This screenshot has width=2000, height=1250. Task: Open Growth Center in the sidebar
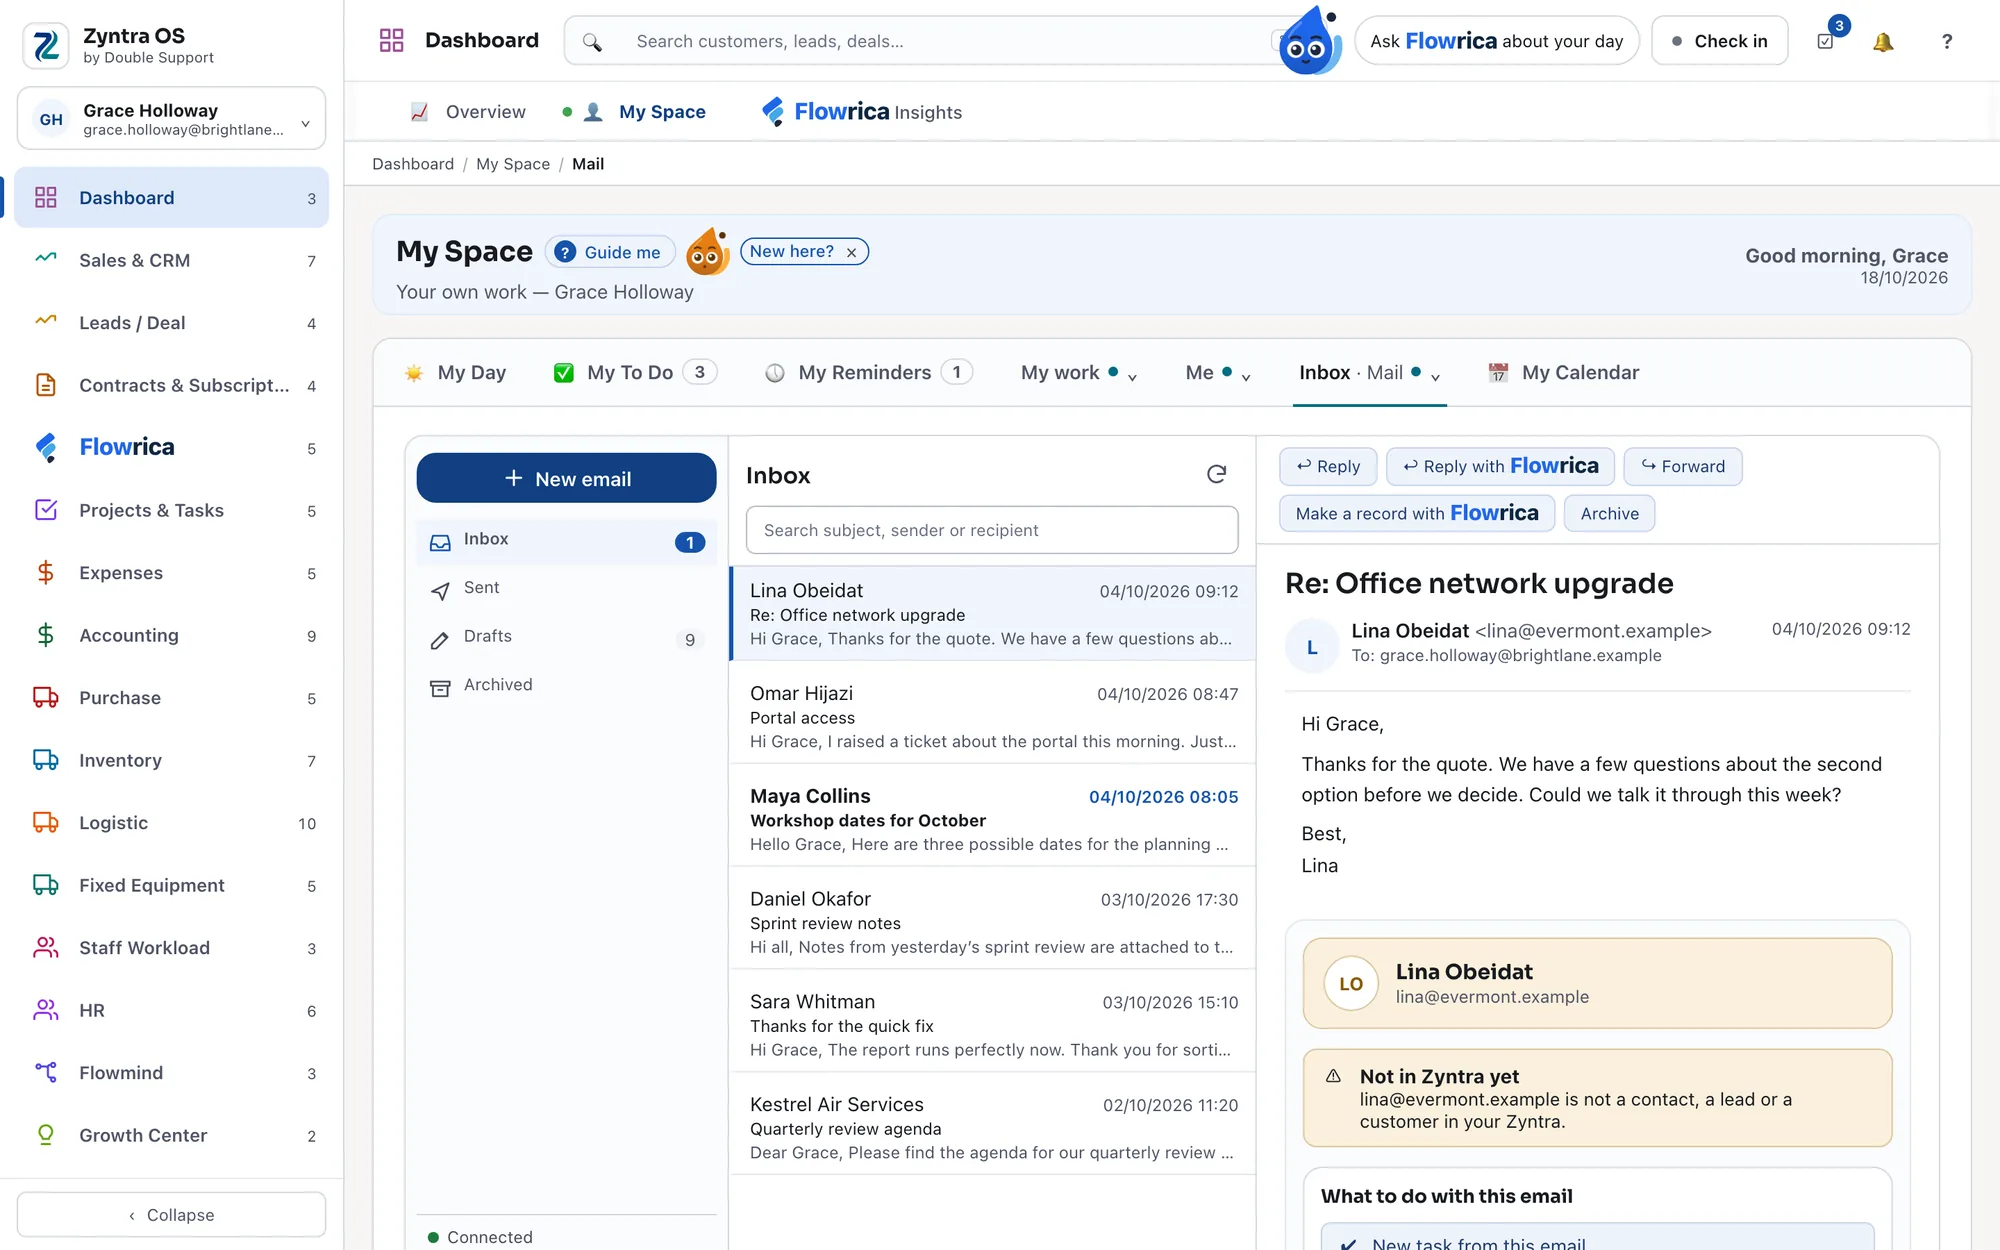pyautogui.click(x=171, y=1135)
